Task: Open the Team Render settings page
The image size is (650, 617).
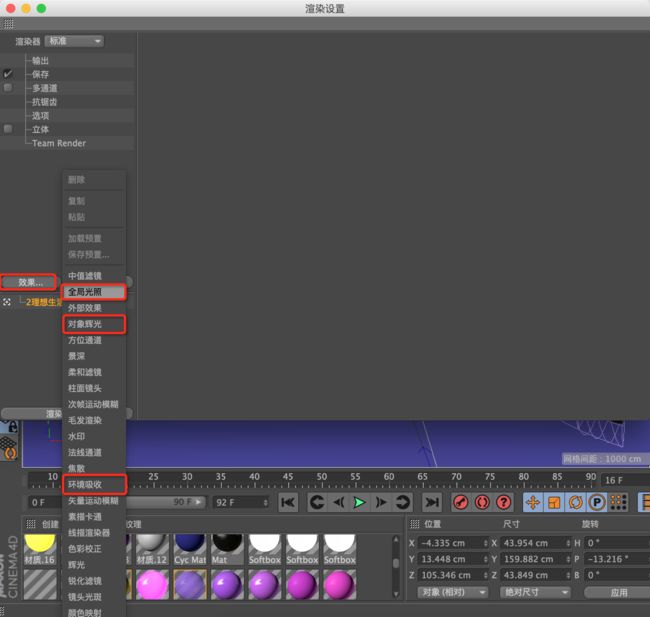Action: 59,143
